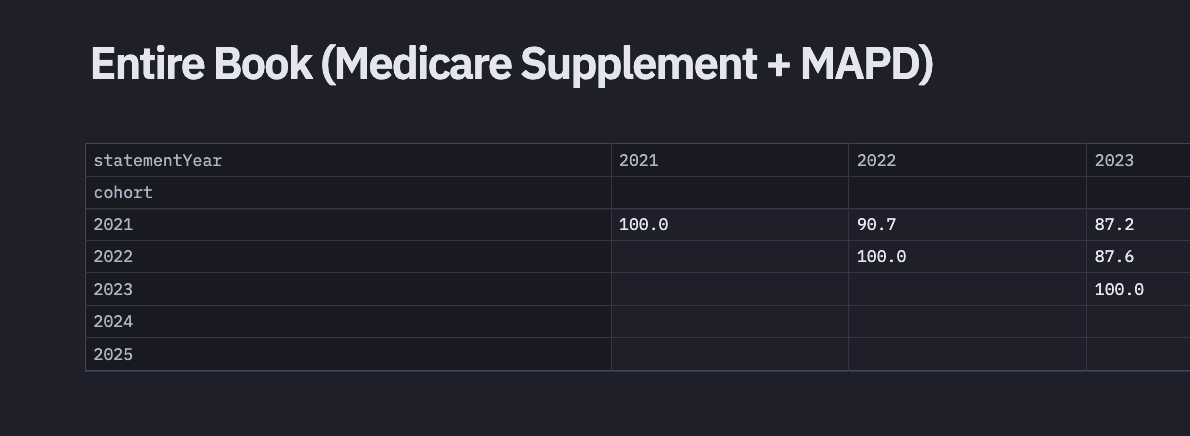The width and height of the screenshot is (1190, 436).
Task: Select the 87.6 value cell
Action: (x=1114, y=257)
